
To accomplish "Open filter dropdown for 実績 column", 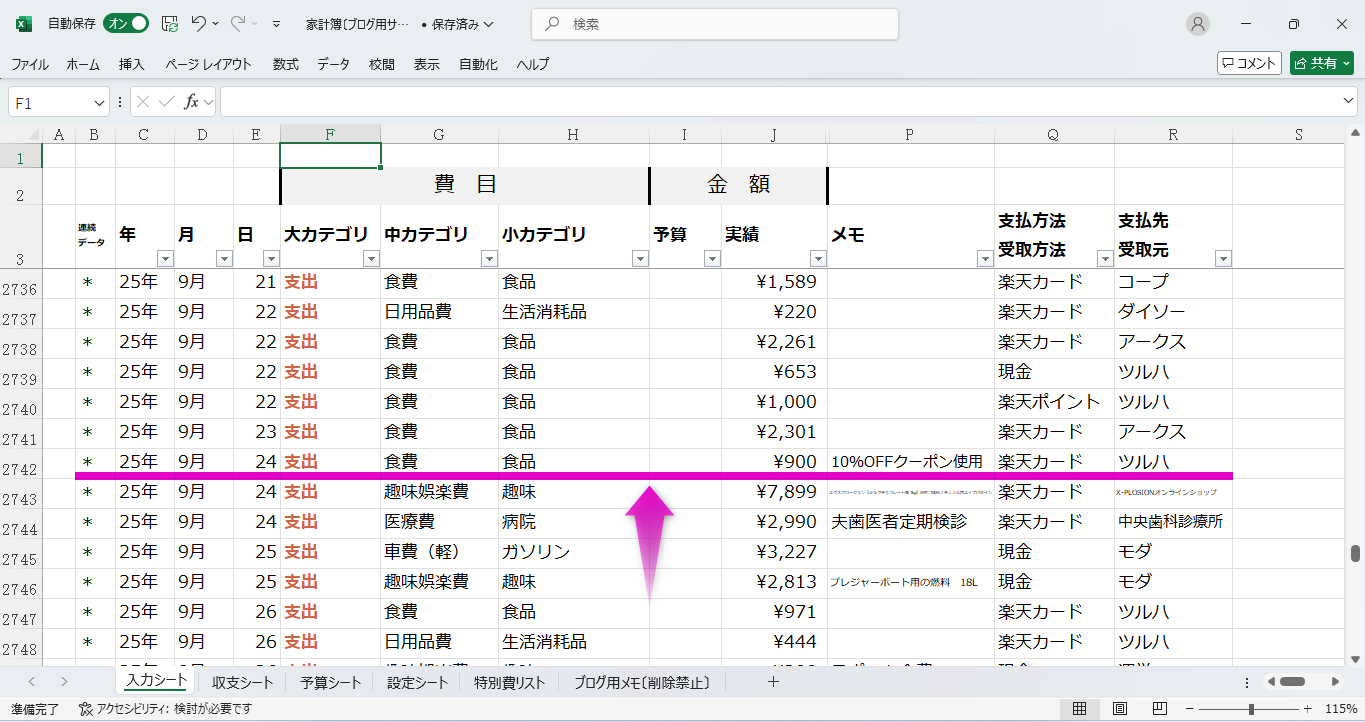I will (817, 259).
